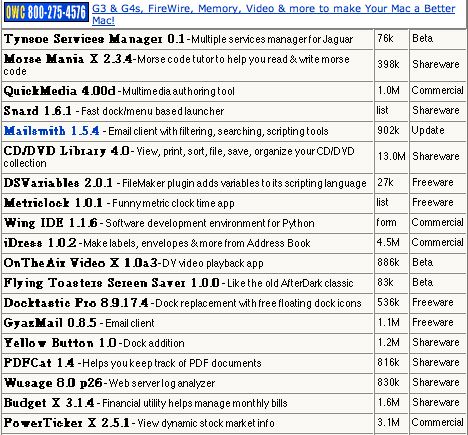Click the 83k size for Flying Toasters

[385, 282]
